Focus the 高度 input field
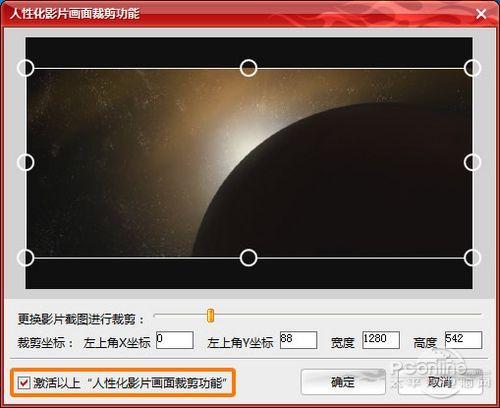 464,340
